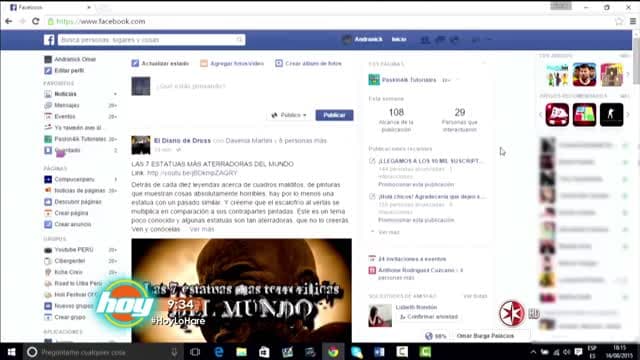Select the Actualizar estado tab
The width and height of the screenshot is (640, 360).
(160, 63)
